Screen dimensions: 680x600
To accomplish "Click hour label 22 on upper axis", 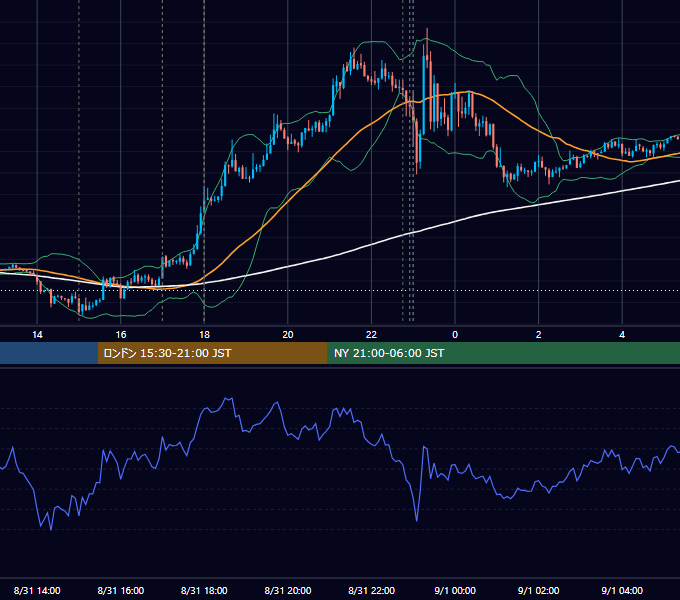I will (372, 335).
